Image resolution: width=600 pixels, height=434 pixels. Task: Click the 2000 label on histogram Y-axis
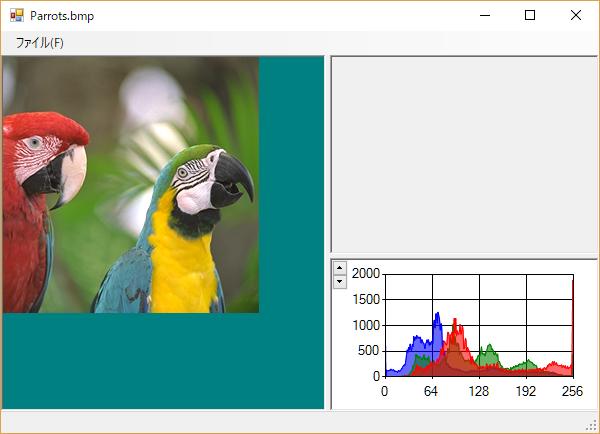366,273
